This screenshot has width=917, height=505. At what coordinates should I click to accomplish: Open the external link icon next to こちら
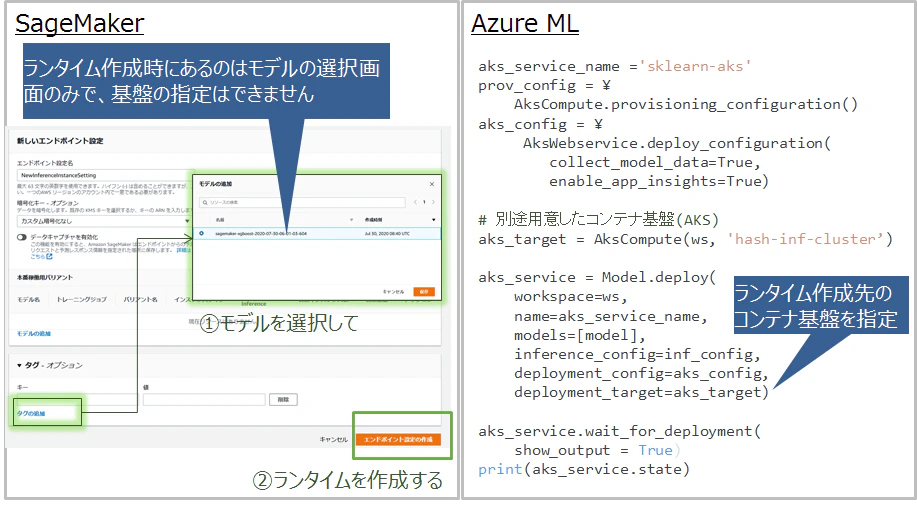point(50,257)
